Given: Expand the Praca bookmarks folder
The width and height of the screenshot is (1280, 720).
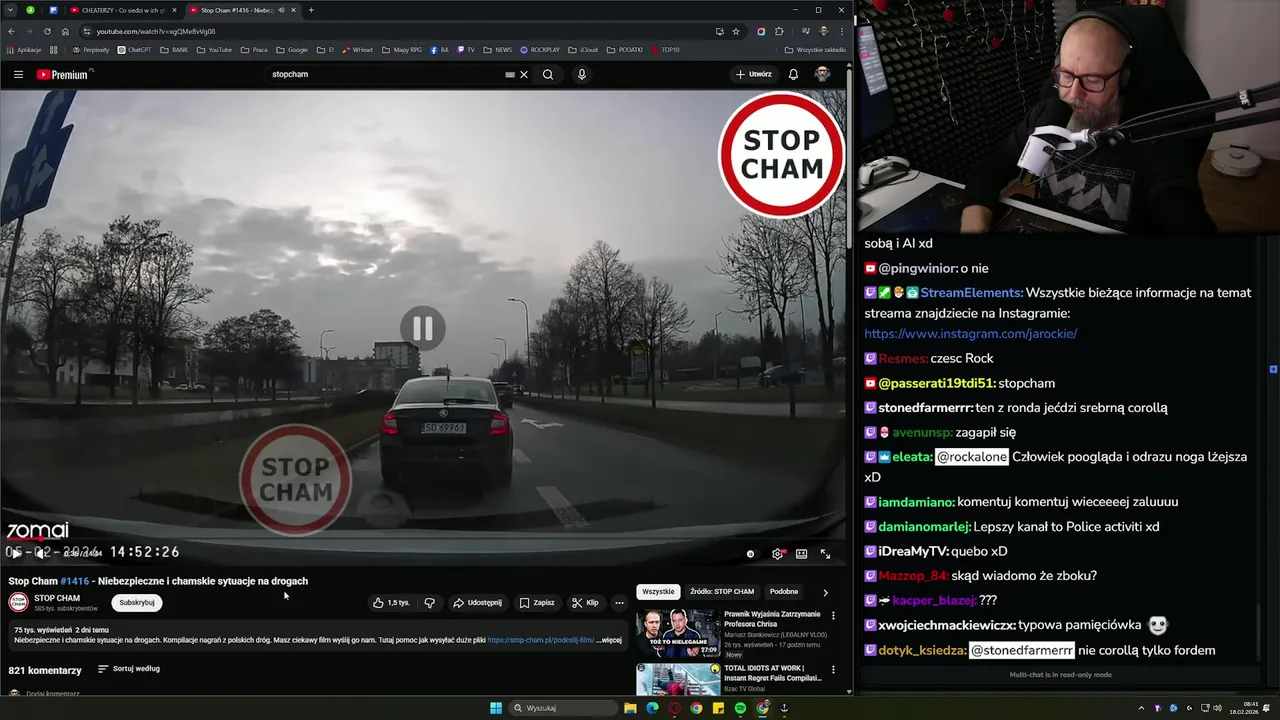Looking at the screenshot, I should pyautogui.click(x=254, y=49).
